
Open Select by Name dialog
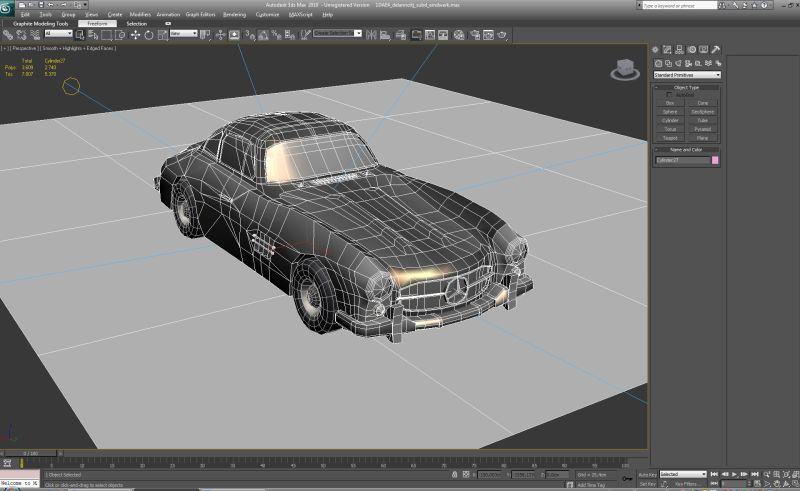point(93,35)
